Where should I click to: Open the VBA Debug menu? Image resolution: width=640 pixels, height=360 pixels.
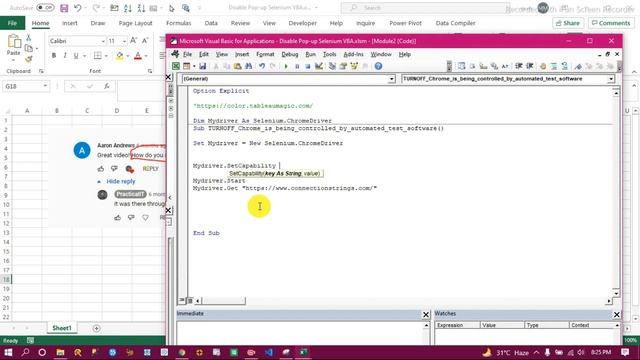pos(289,54)
